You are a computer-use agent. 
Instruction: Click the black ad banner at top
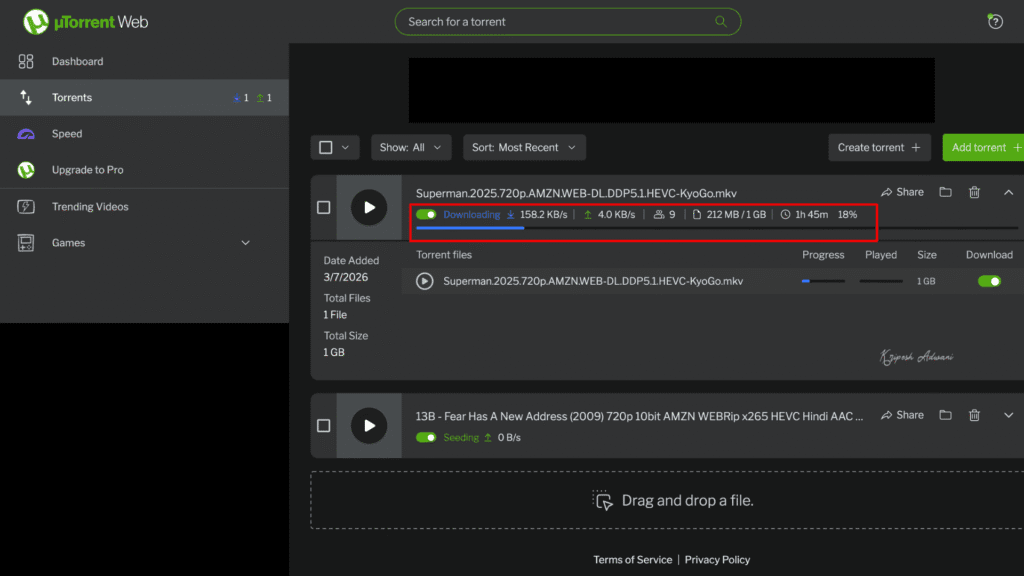[x=671, y=90]
